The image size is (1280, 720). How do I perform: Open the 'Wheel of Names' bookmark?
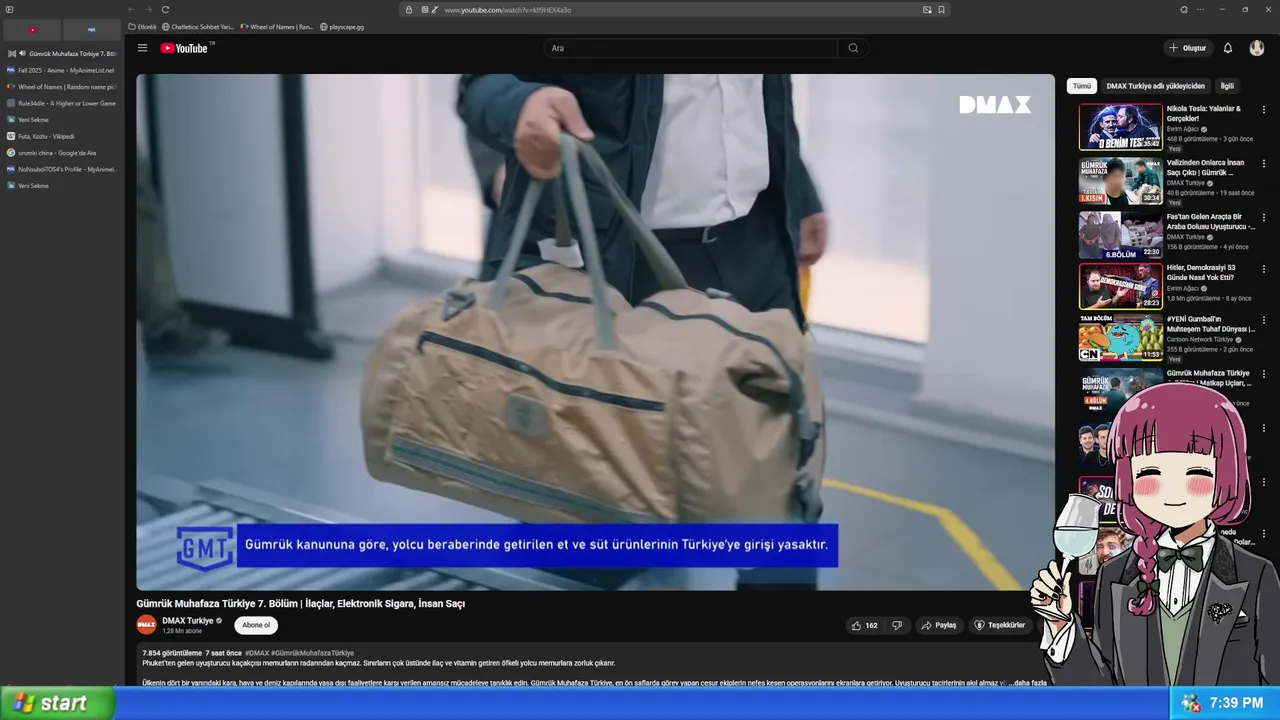(x=276, y=27)
